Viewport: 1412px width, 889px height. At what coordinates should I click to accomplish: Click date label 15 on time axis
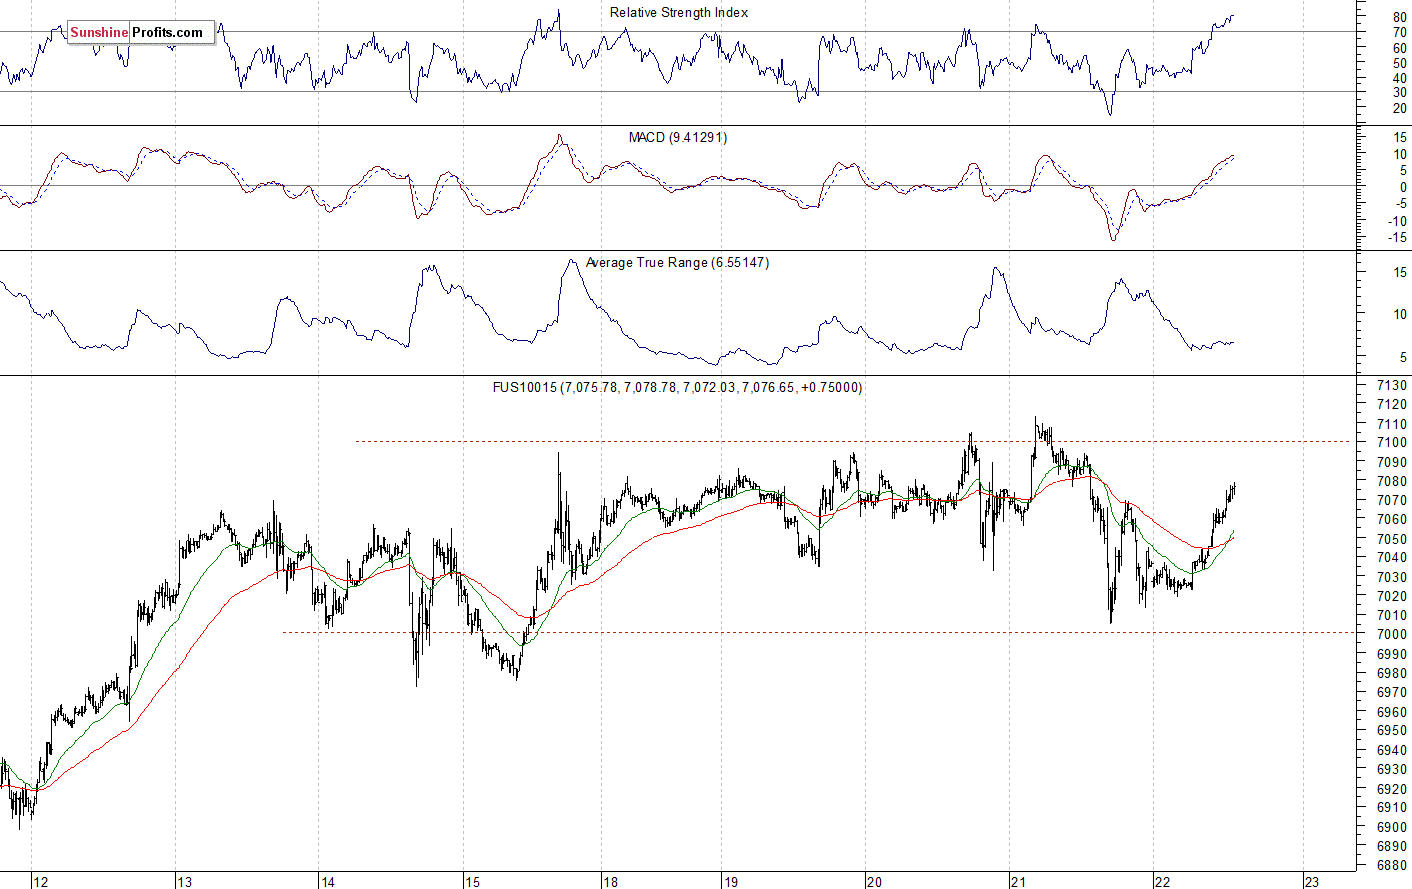coord(472,881)
